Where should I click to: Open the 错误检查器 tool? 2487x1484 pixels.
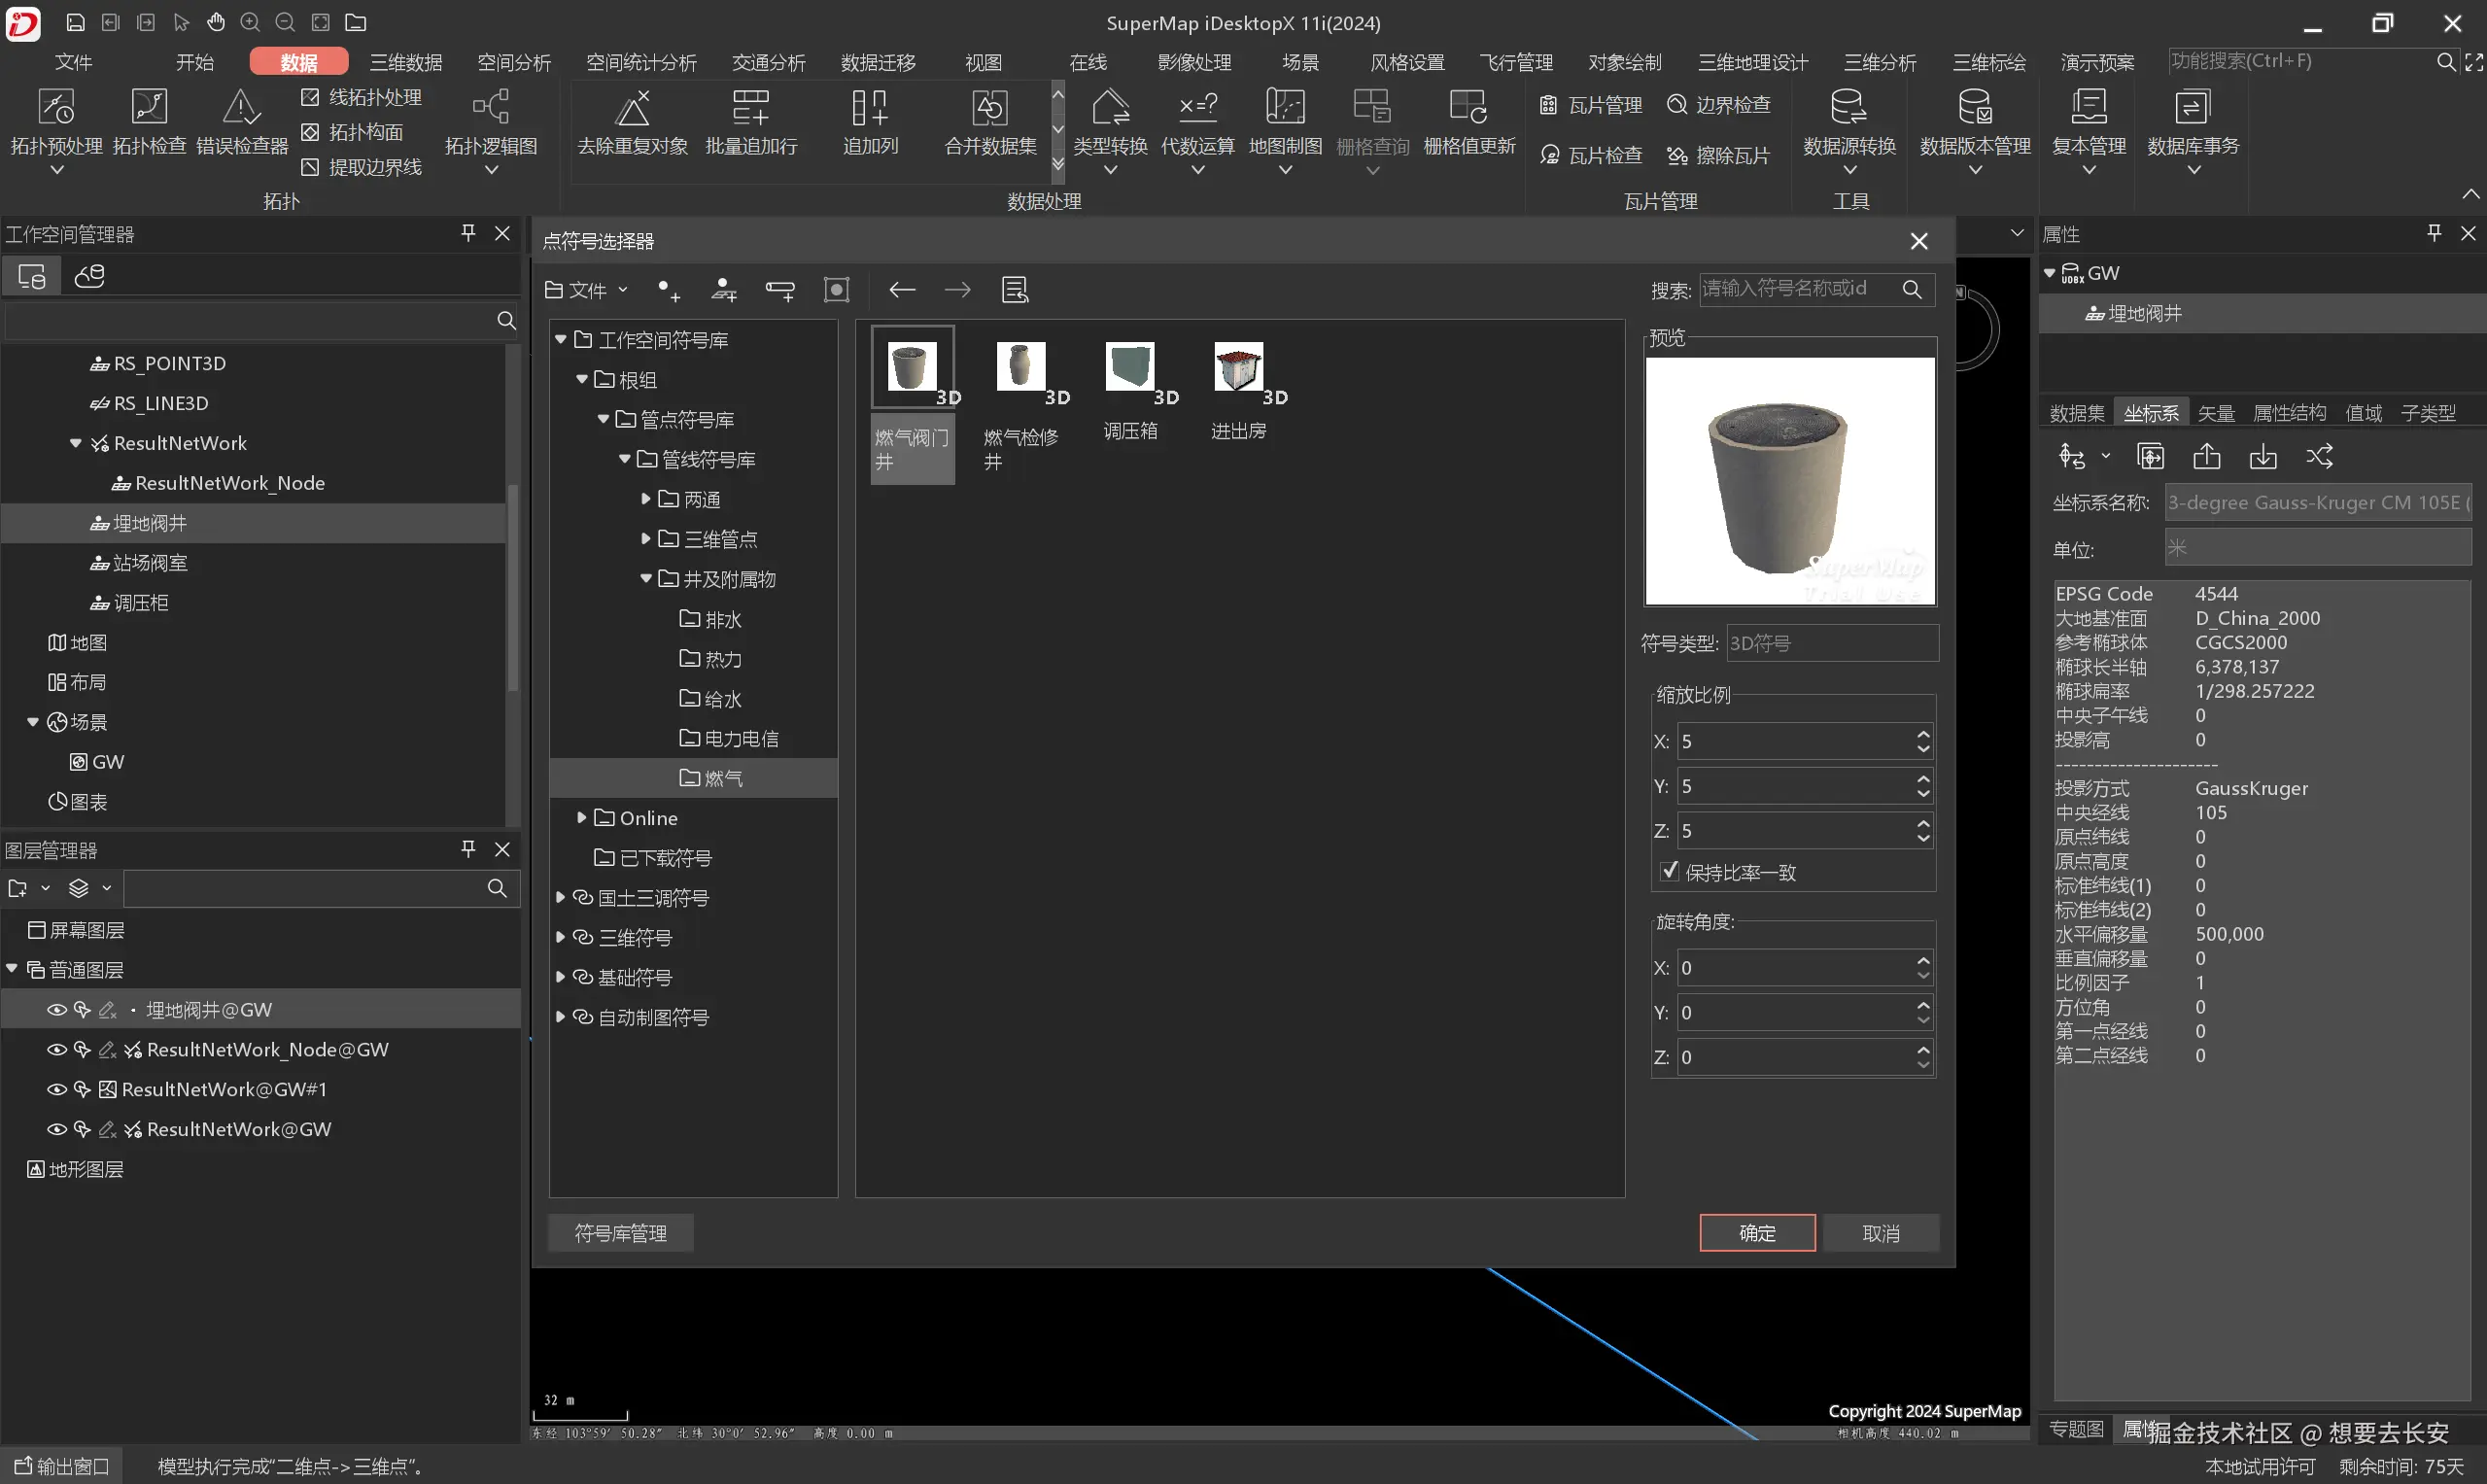(242, 122)
